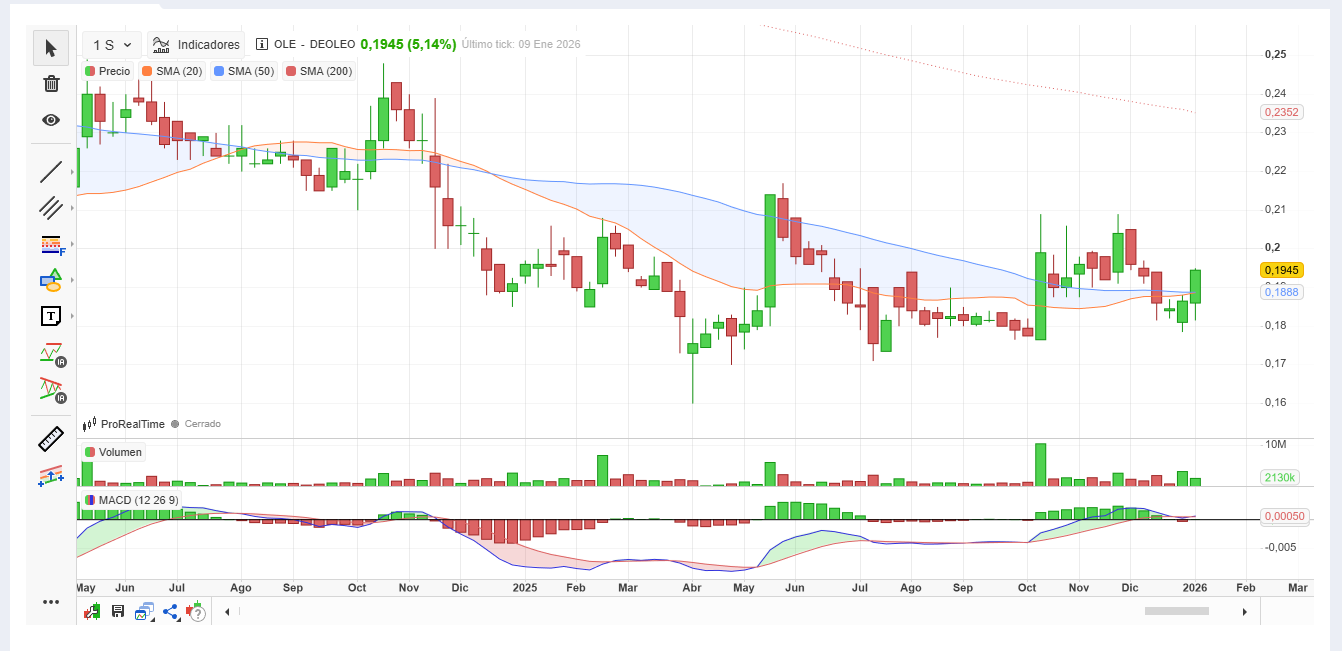Open the three-dots more tools menu
Screen dimensions: 1342x651
(x=51, y=602)
